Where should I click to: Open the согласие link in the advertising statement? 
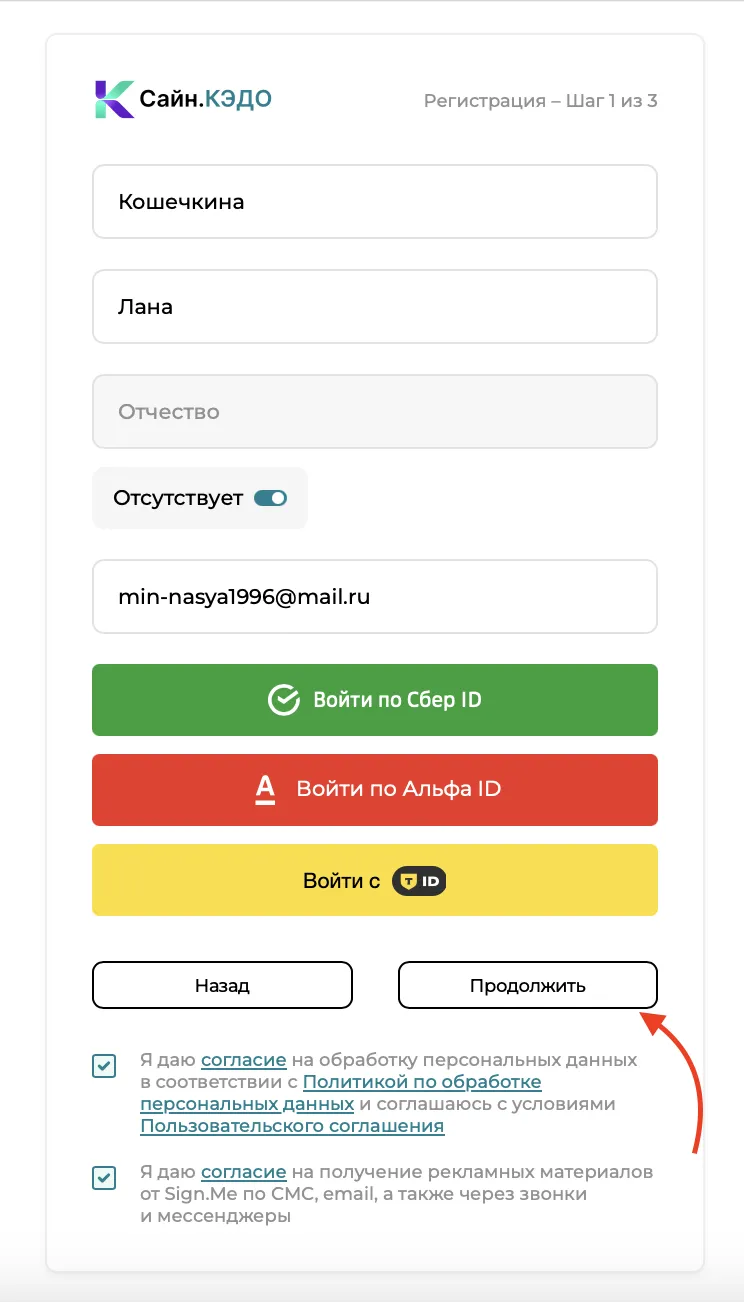[x=244, y=1171]
